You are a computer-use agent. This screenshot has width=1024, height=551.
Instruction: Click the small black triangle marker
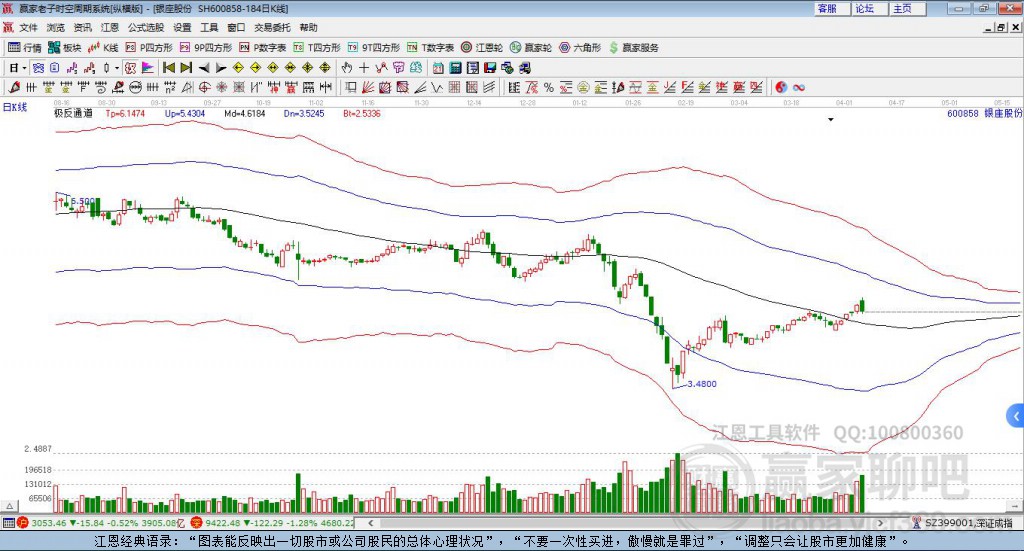831,119
